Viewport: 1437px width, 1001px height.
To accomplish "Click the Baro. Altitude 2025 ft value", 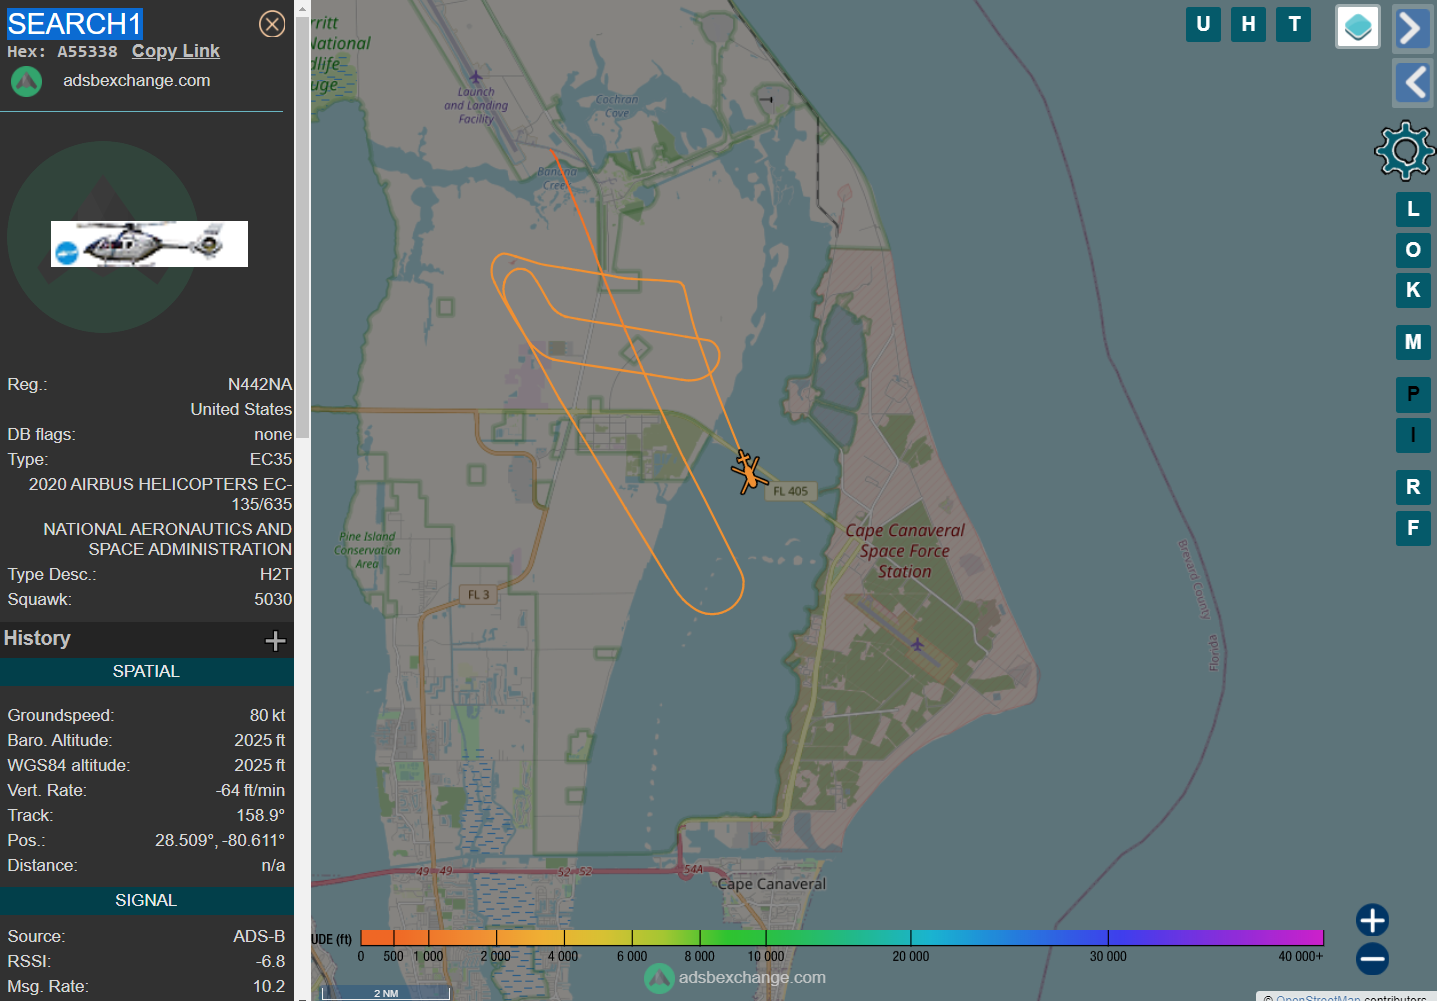I will tap(260, 740).
